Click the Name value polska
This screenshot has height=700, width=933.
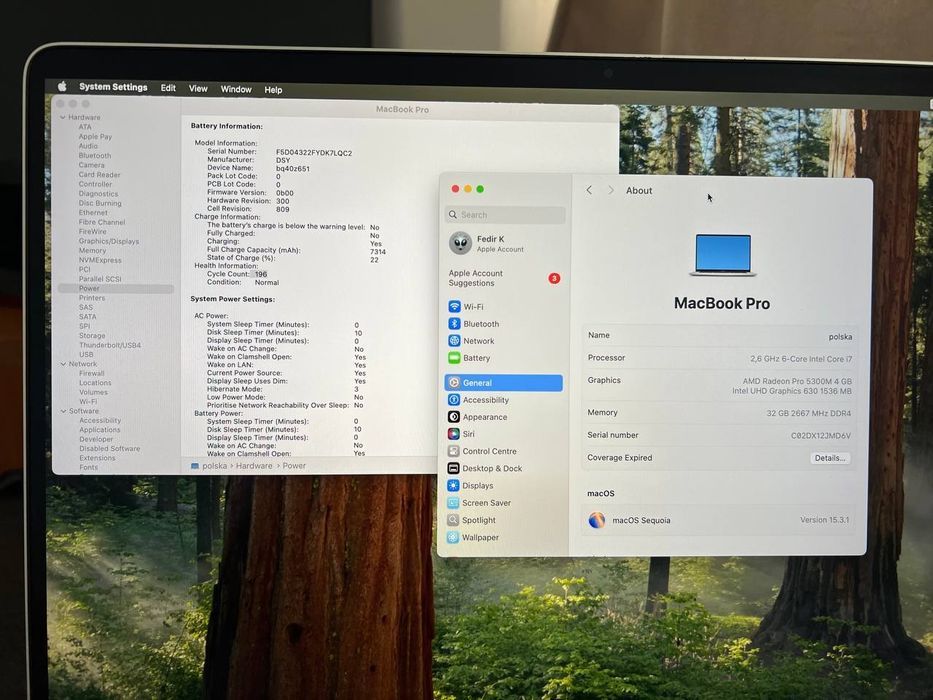pos(840,337)
